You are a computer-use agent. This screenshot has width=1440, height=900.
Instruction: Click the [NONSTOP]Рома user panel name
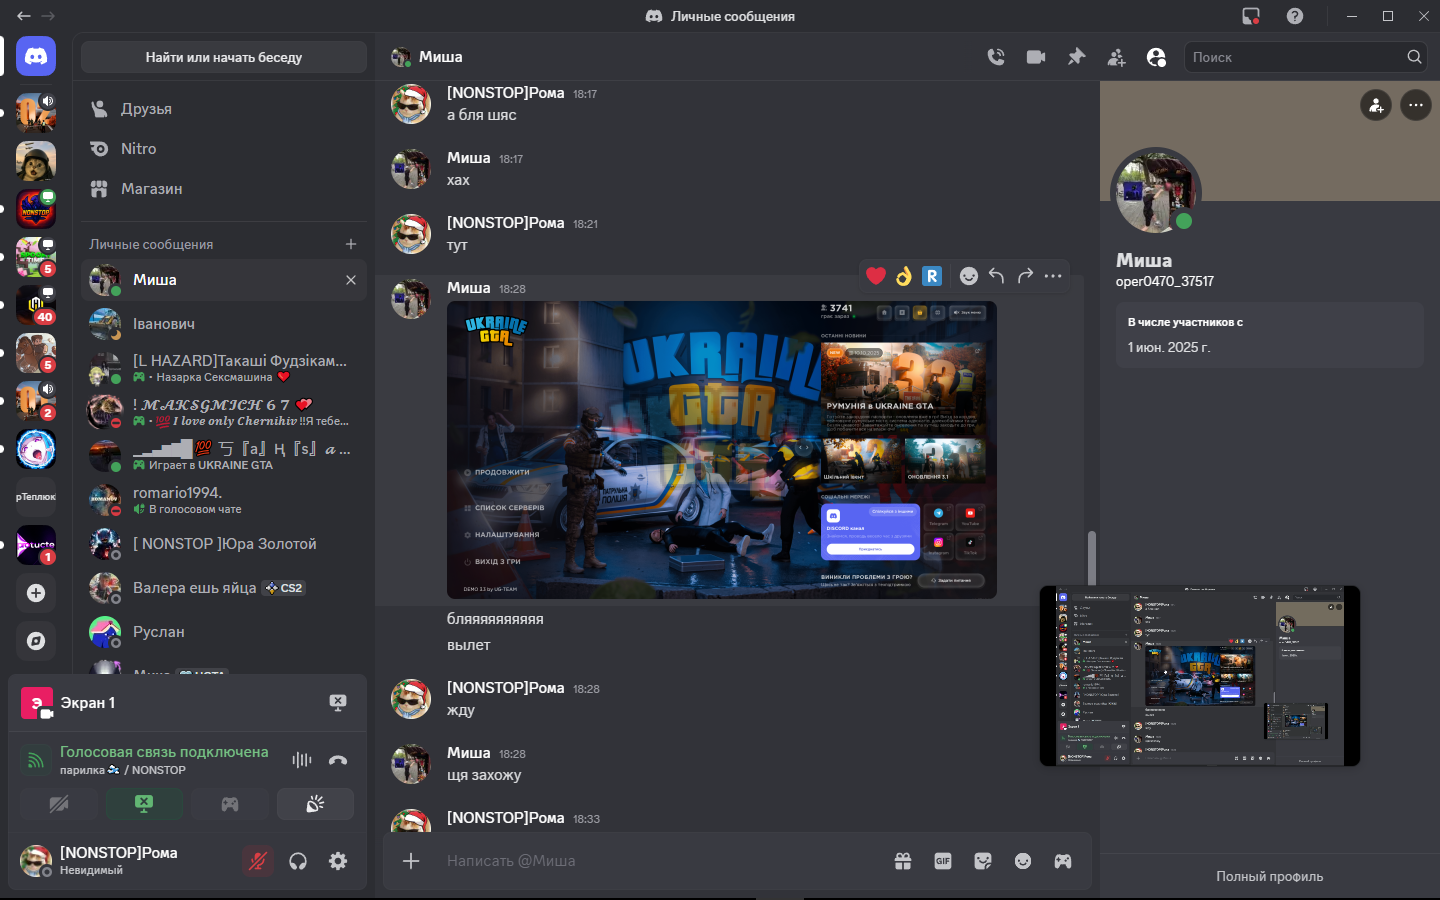(x=119, y=853)
